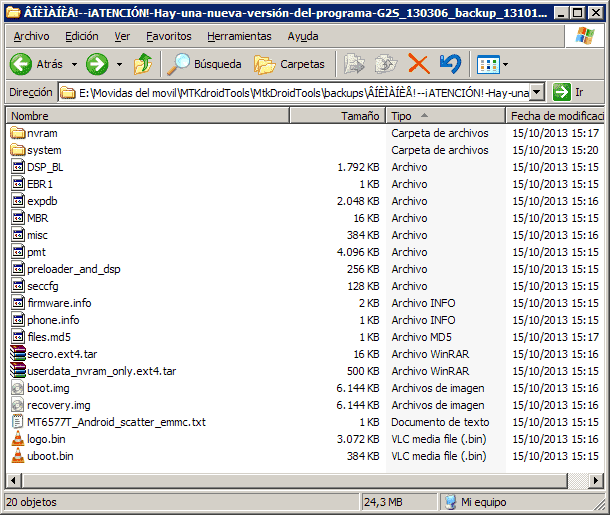
Task: Click the Archivo MD5 type cell
Action: coord(421,337)
